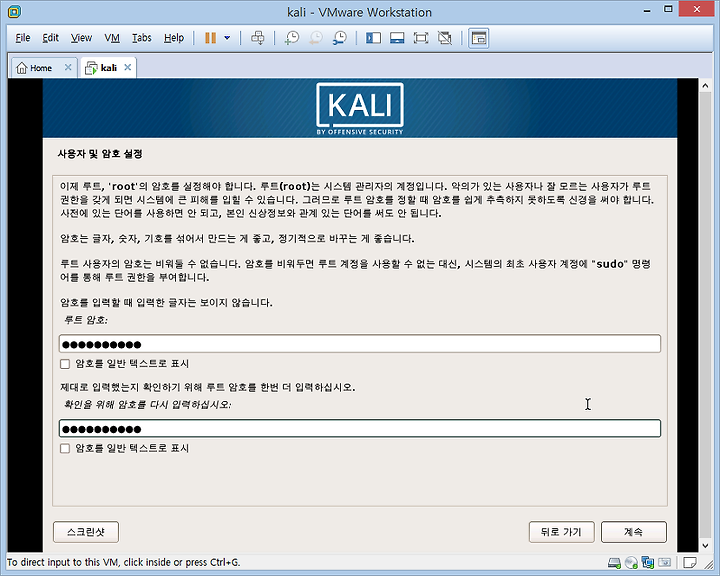720x576 pixels.
Task: Open the message log icon
Action: click(x=689, y=562)
